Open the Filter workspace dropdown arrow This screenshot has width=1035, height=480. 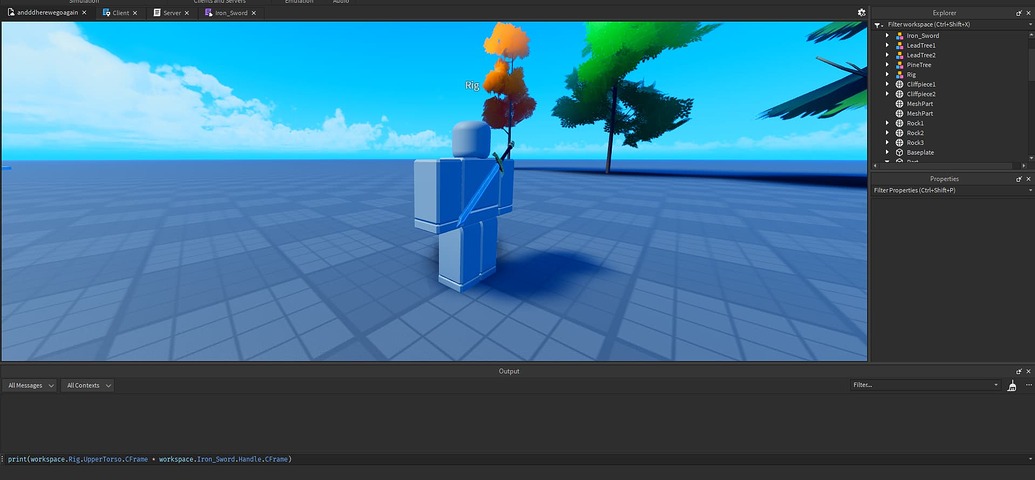pos(1030,24)
